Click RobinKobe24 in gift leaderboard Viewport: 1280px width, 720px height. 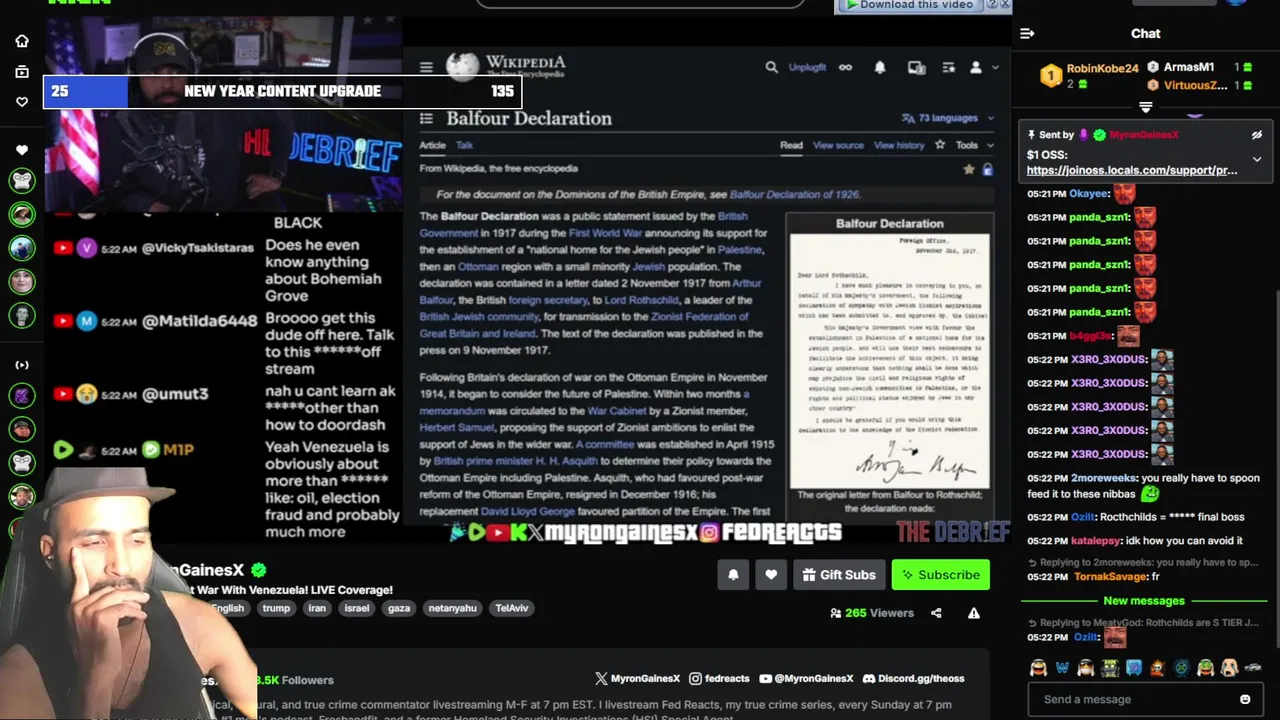[1102, 68]
